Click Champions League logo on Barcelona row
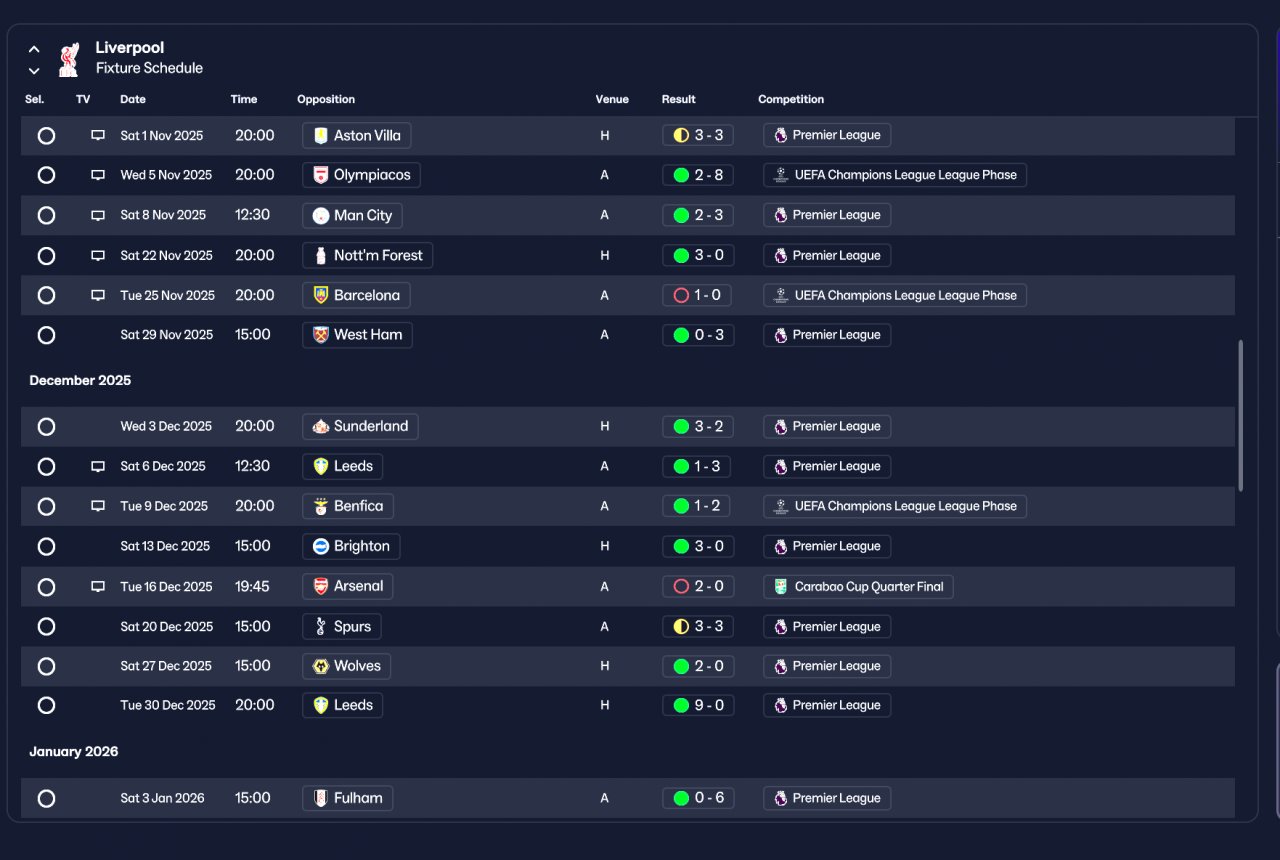Image resolution: width=1280 pixels, height=860 pixels. click(x=781, y=295)
